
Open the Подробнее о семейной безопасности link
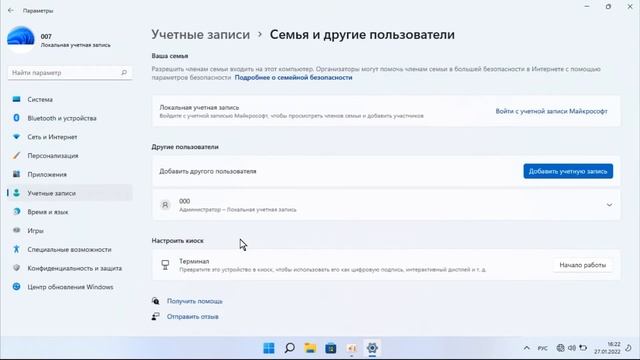[293, 78]
